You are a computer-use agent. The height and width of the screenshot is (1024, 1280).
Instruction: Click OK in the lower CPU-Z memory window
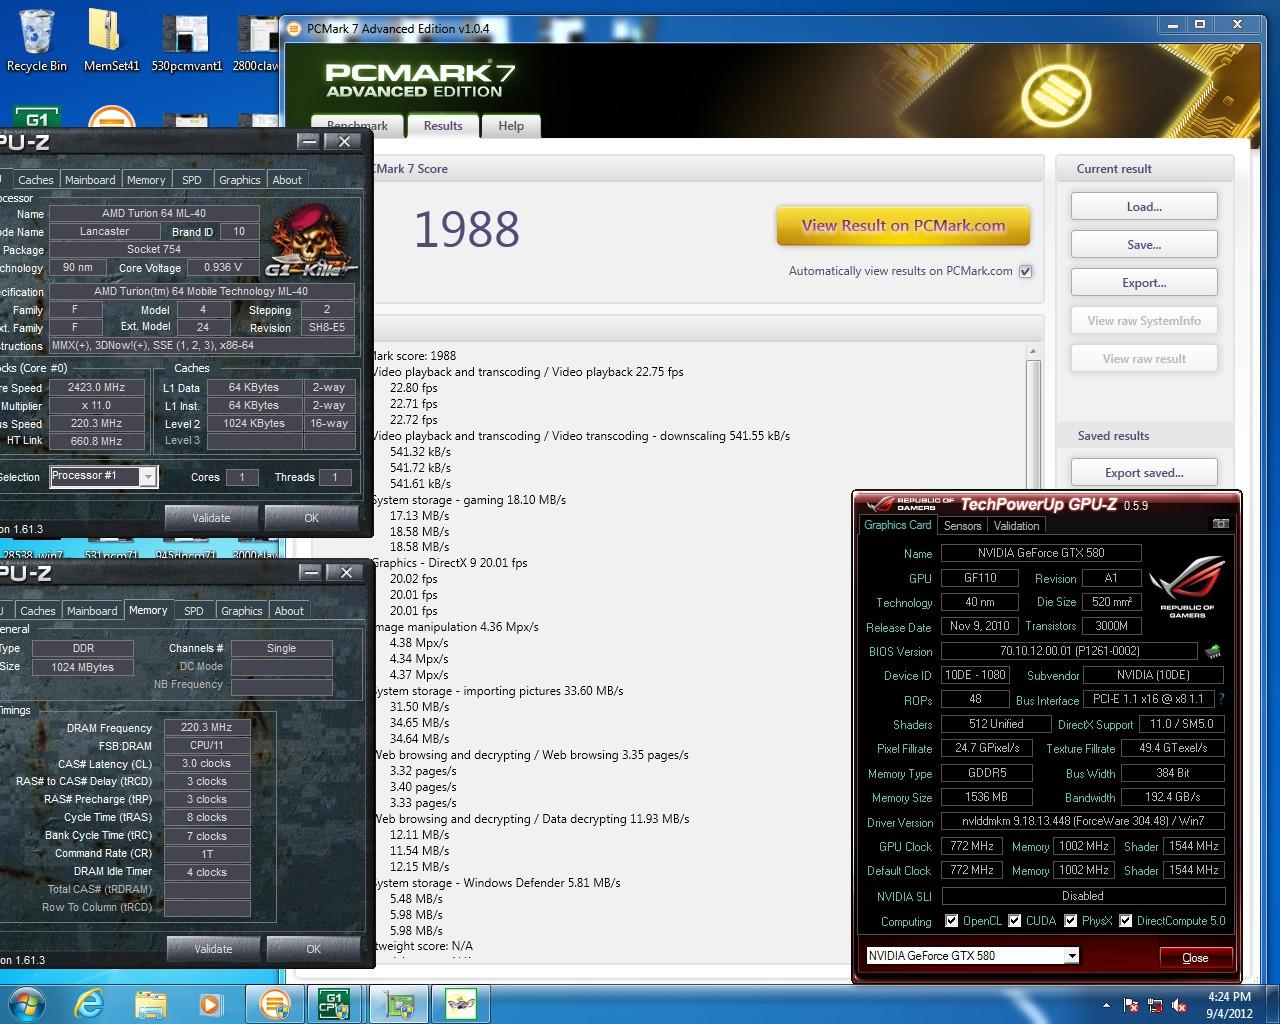313,949
